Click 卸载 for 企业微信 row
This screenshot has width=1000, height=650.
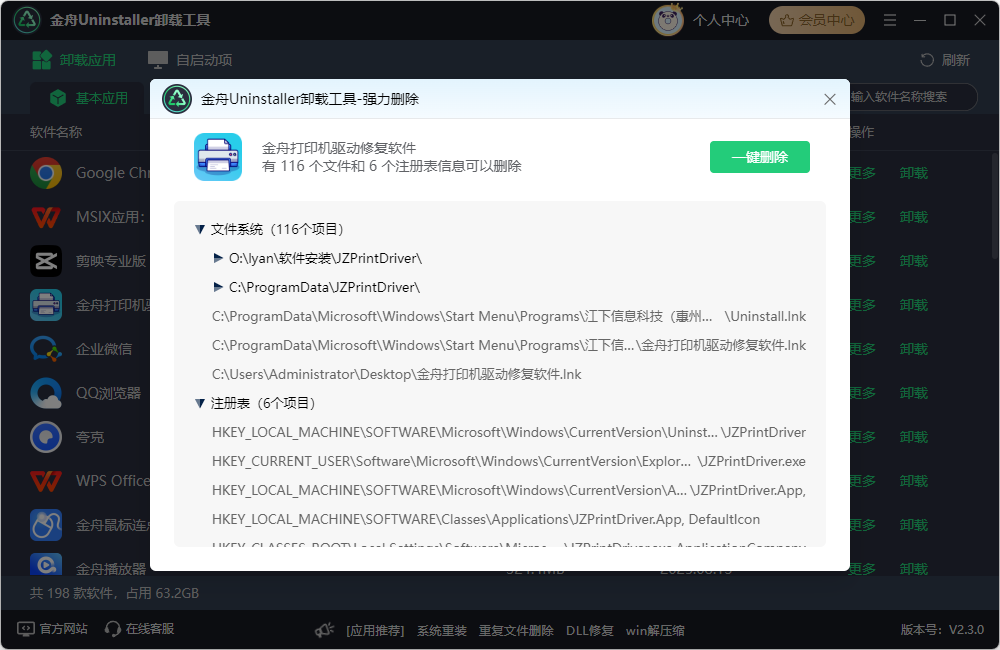pos(913,349)
